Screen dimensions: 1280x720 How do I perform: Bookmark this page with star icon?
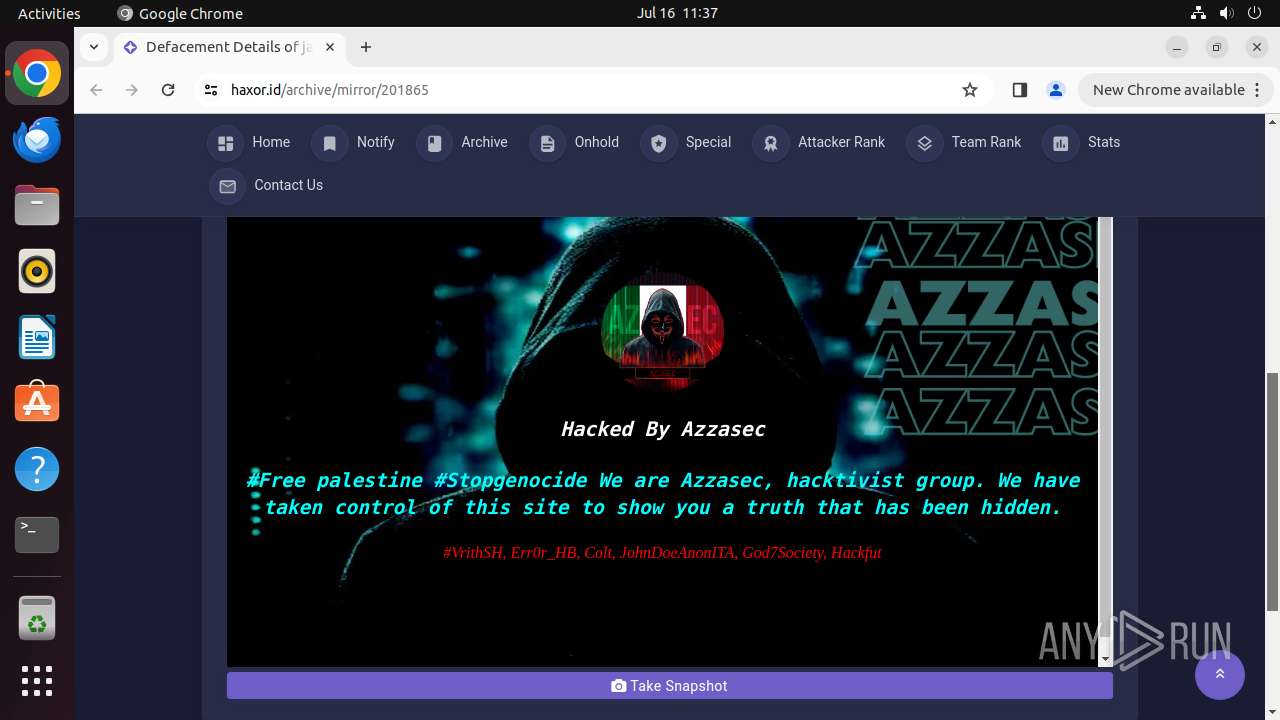(969, 90)
